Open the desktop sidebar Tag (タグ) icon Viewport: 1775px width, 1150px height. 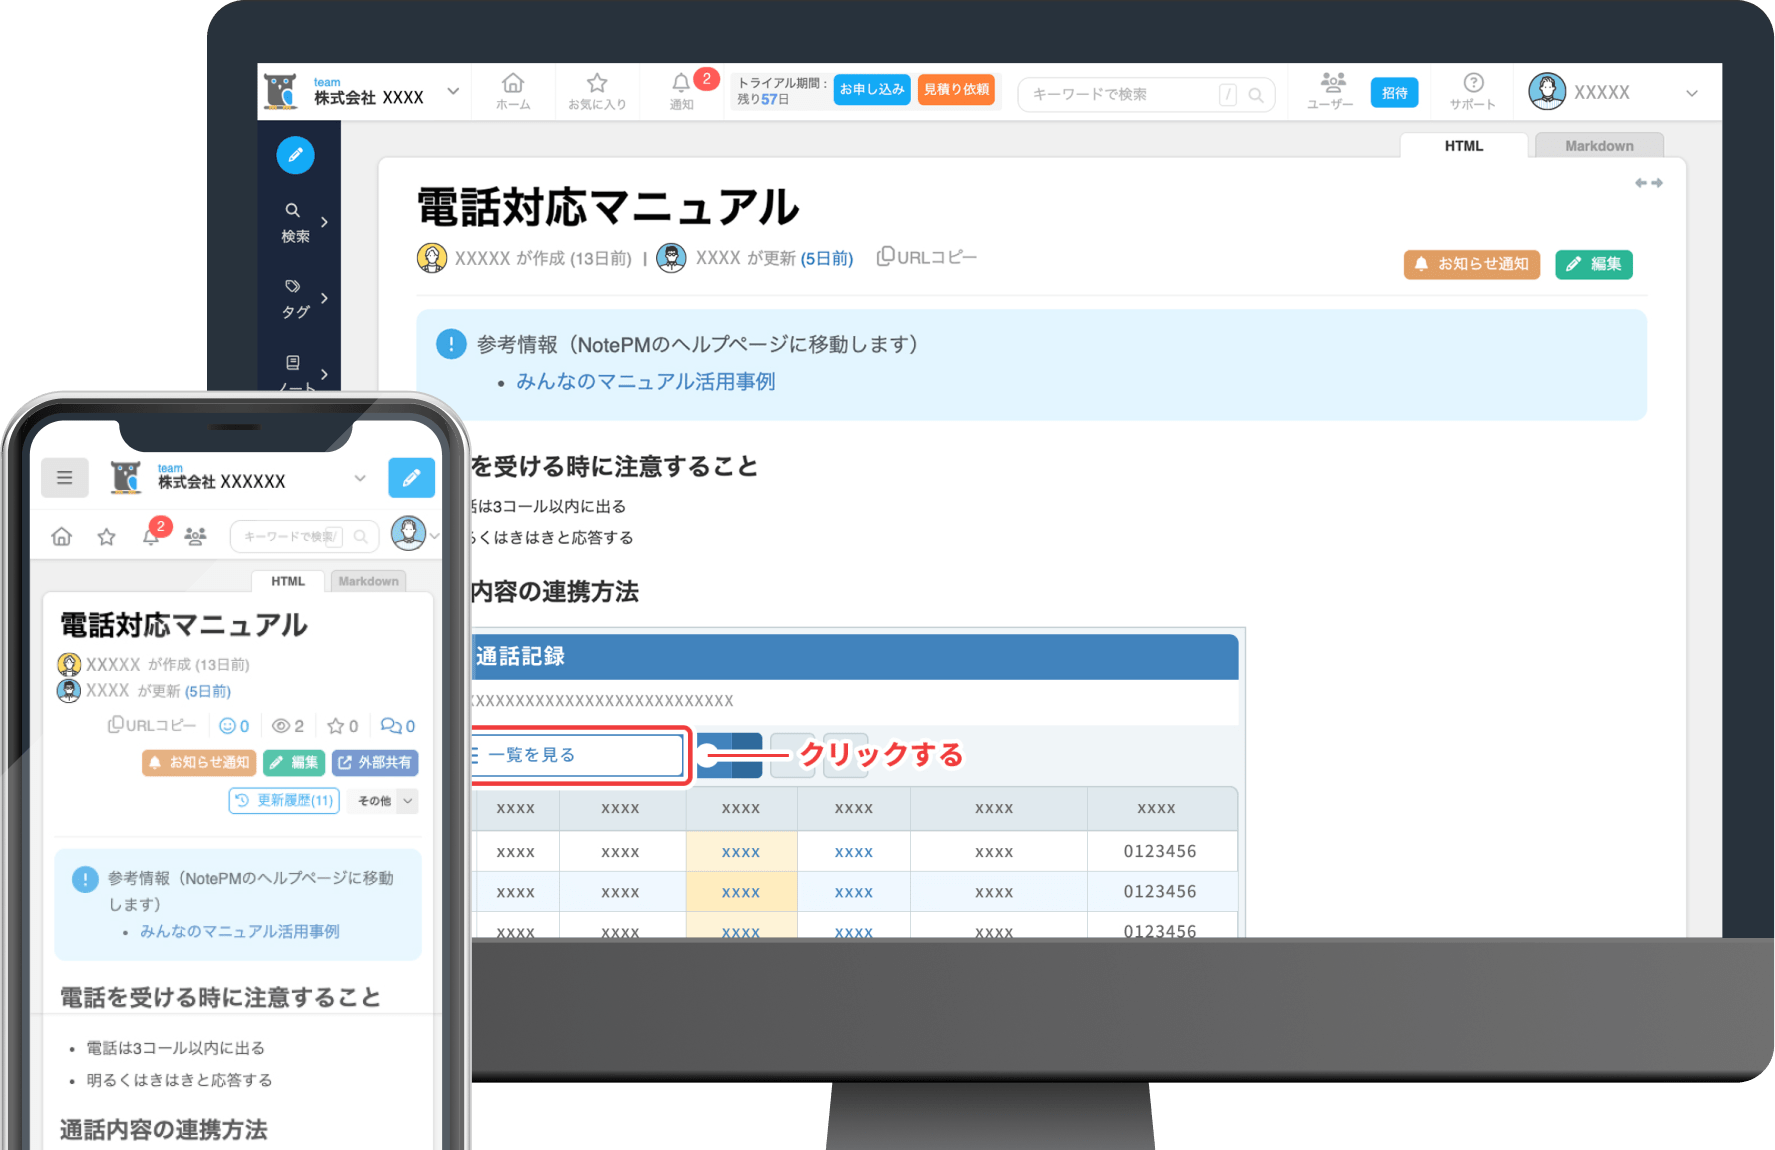pos(293,287)
